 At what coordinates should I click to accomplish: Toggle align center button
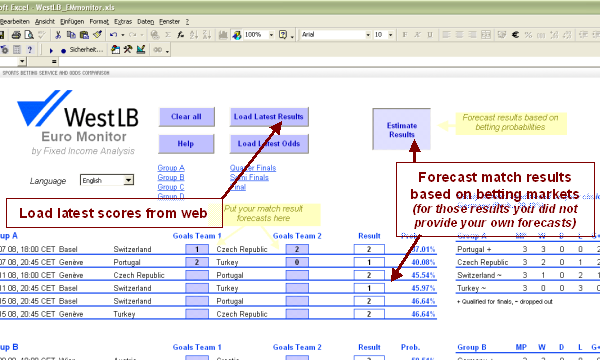(459, 35)
